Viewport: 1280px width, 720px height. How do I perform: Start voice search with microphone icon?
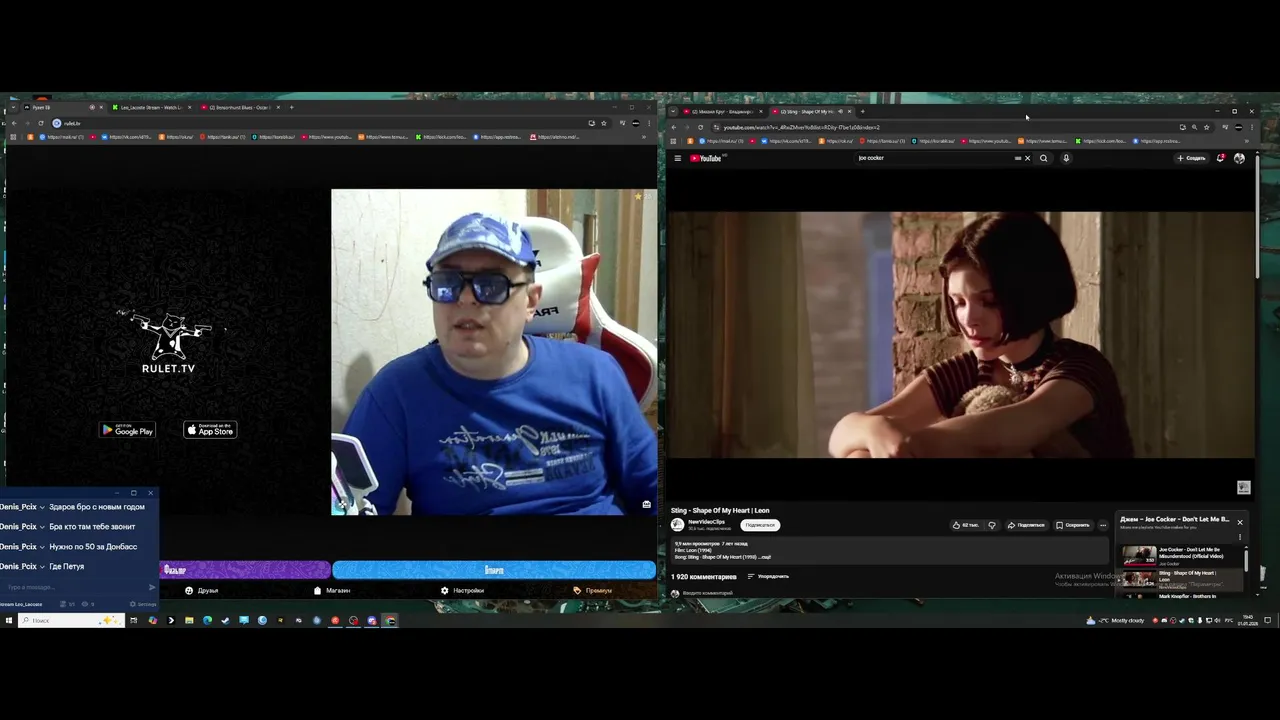pos(1066,158)
